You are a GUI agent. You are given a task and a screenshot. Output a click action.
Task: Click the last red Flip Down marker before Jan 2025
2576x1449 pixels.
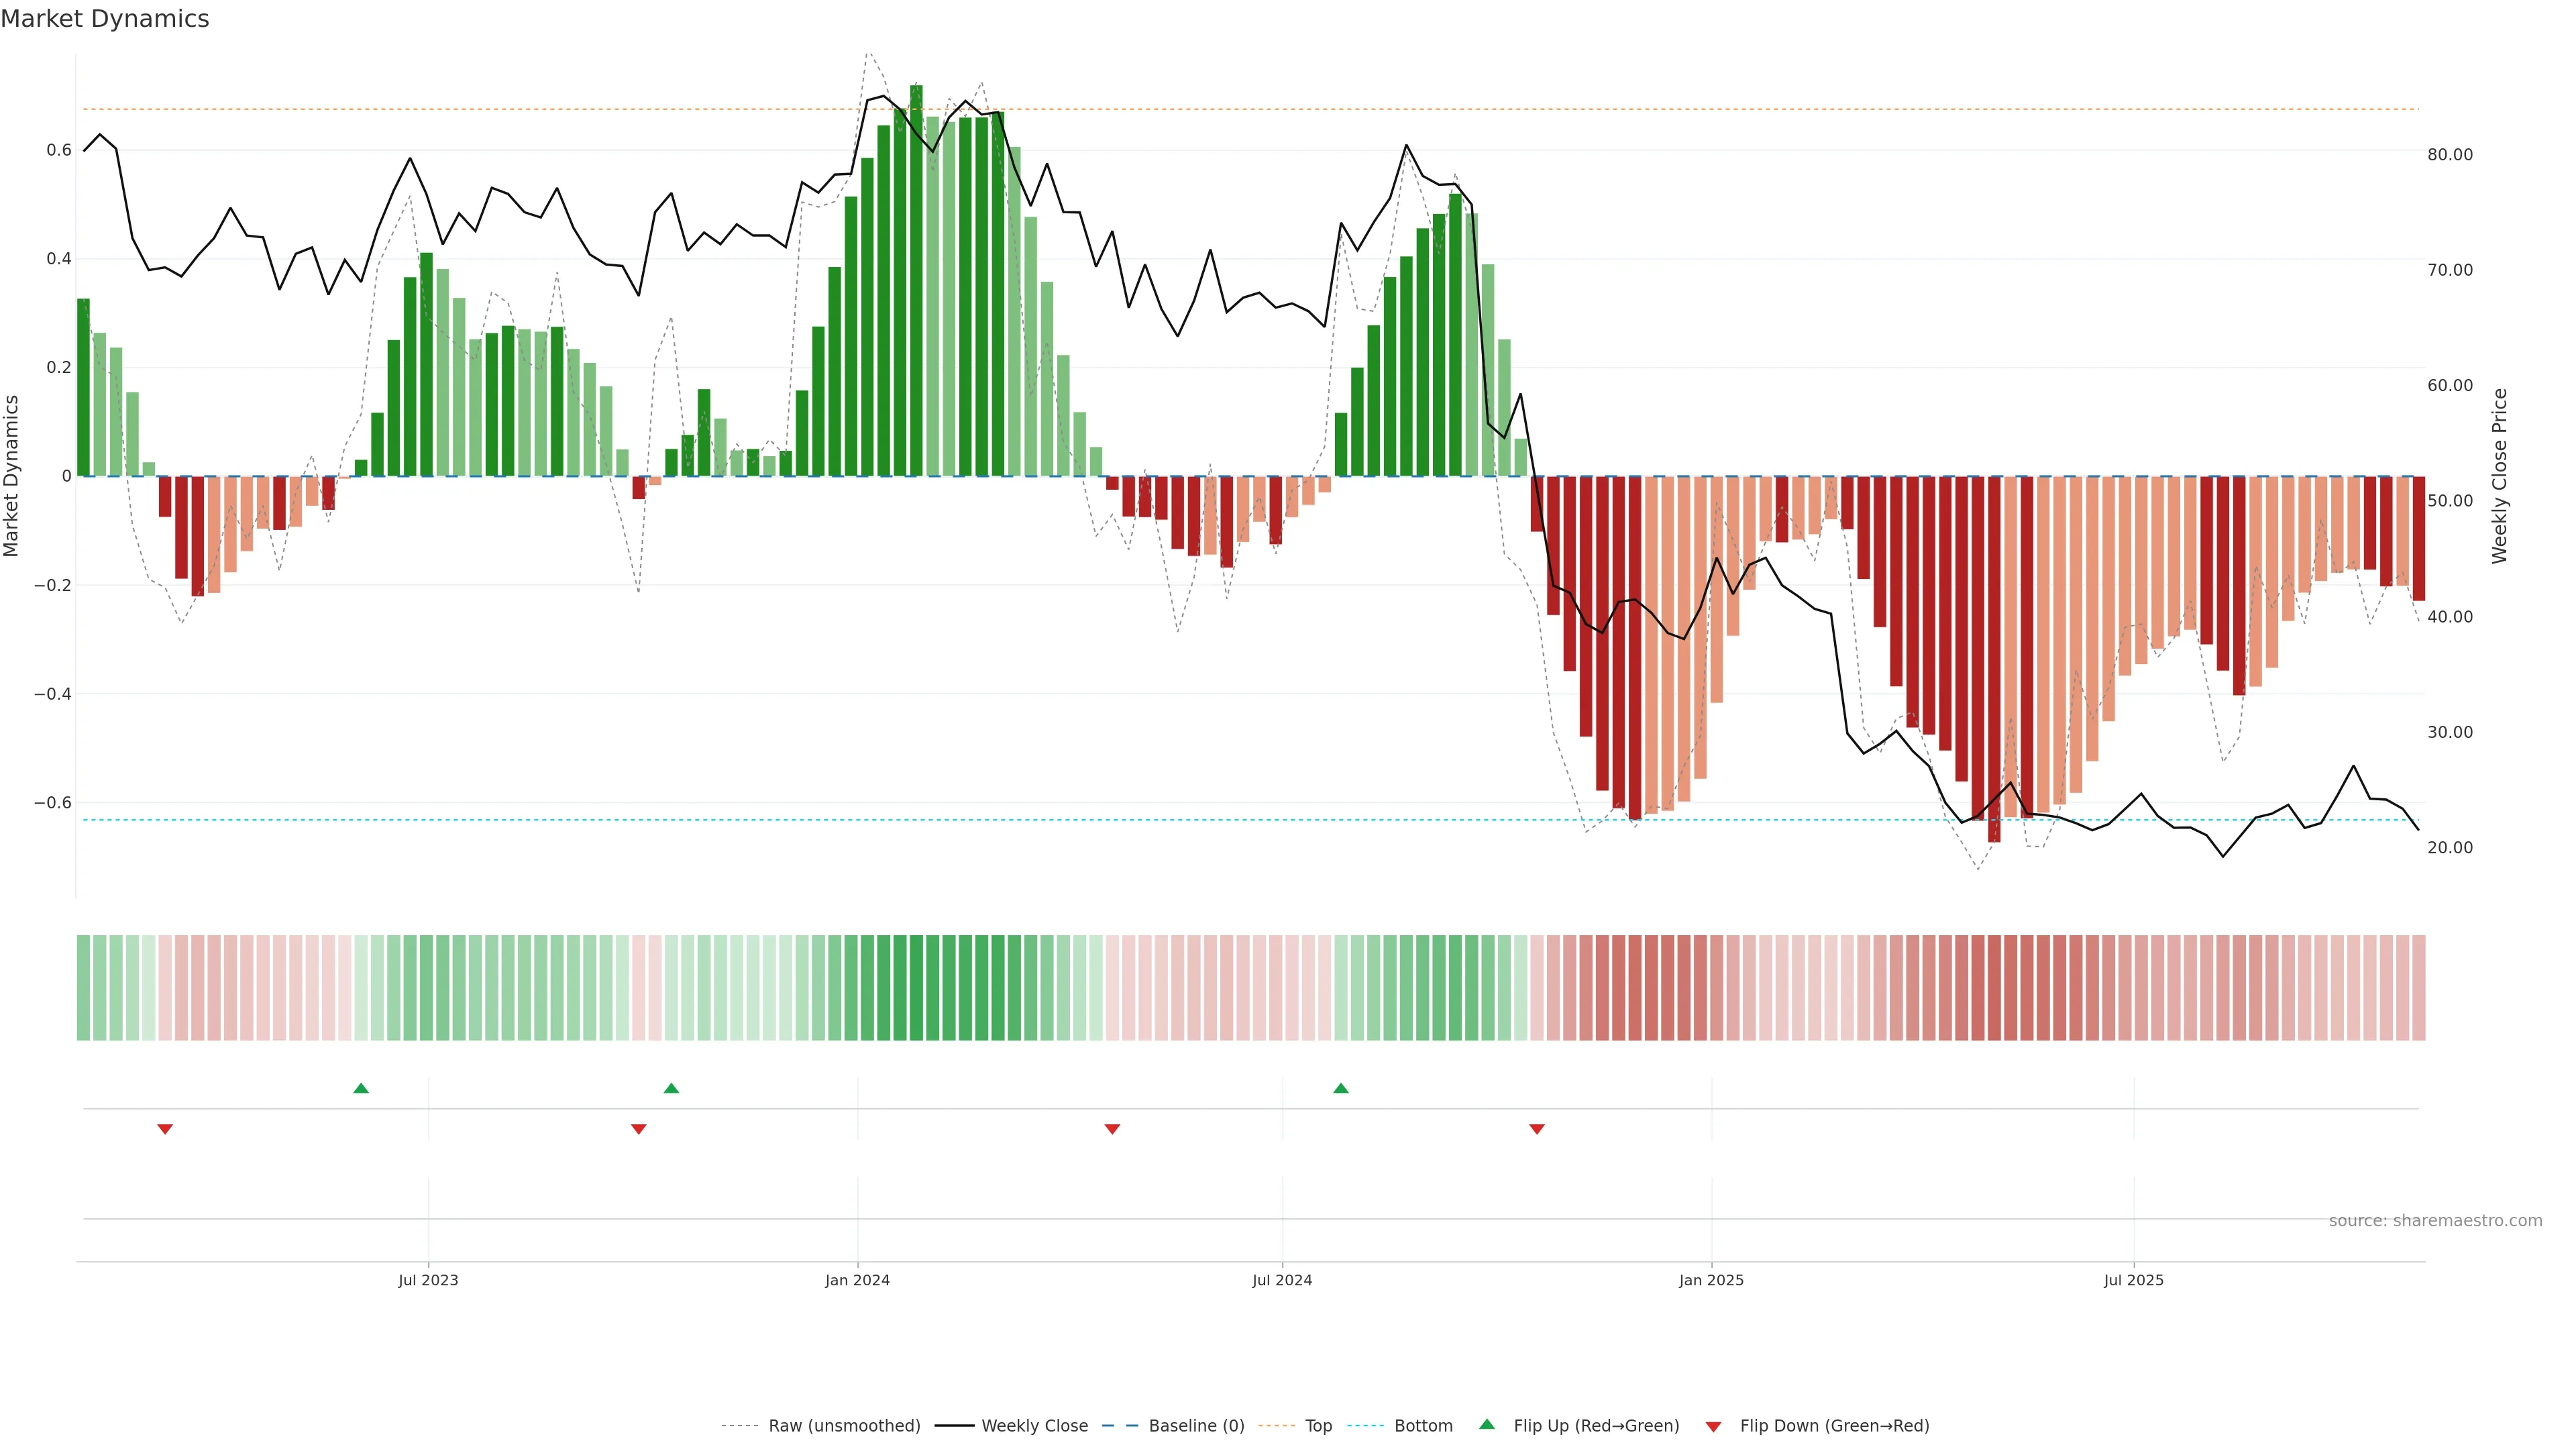(1537, 1129)
